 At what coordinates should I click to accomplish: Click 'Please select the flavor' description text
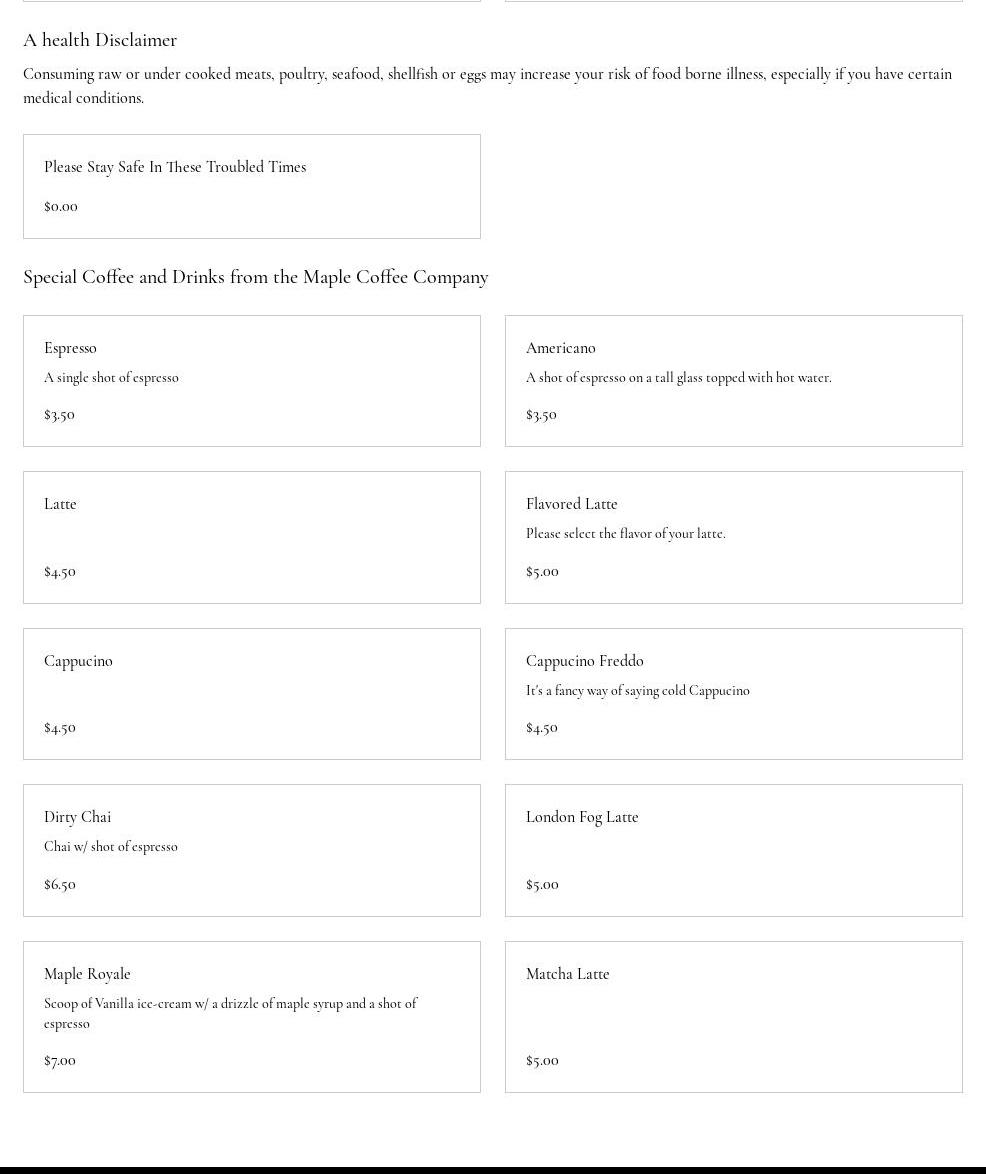(626, 533)
